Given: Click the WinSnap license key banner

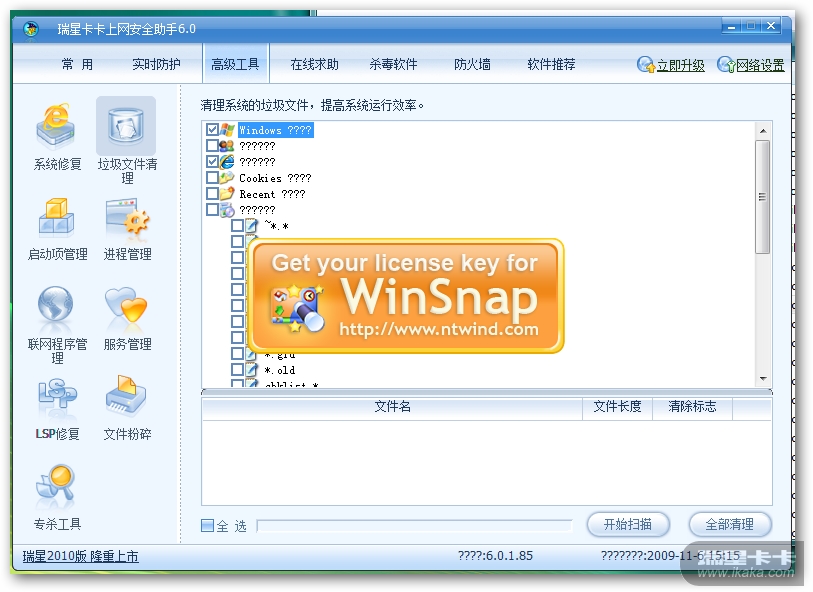Looking at the screenshot, I should 406,296.
